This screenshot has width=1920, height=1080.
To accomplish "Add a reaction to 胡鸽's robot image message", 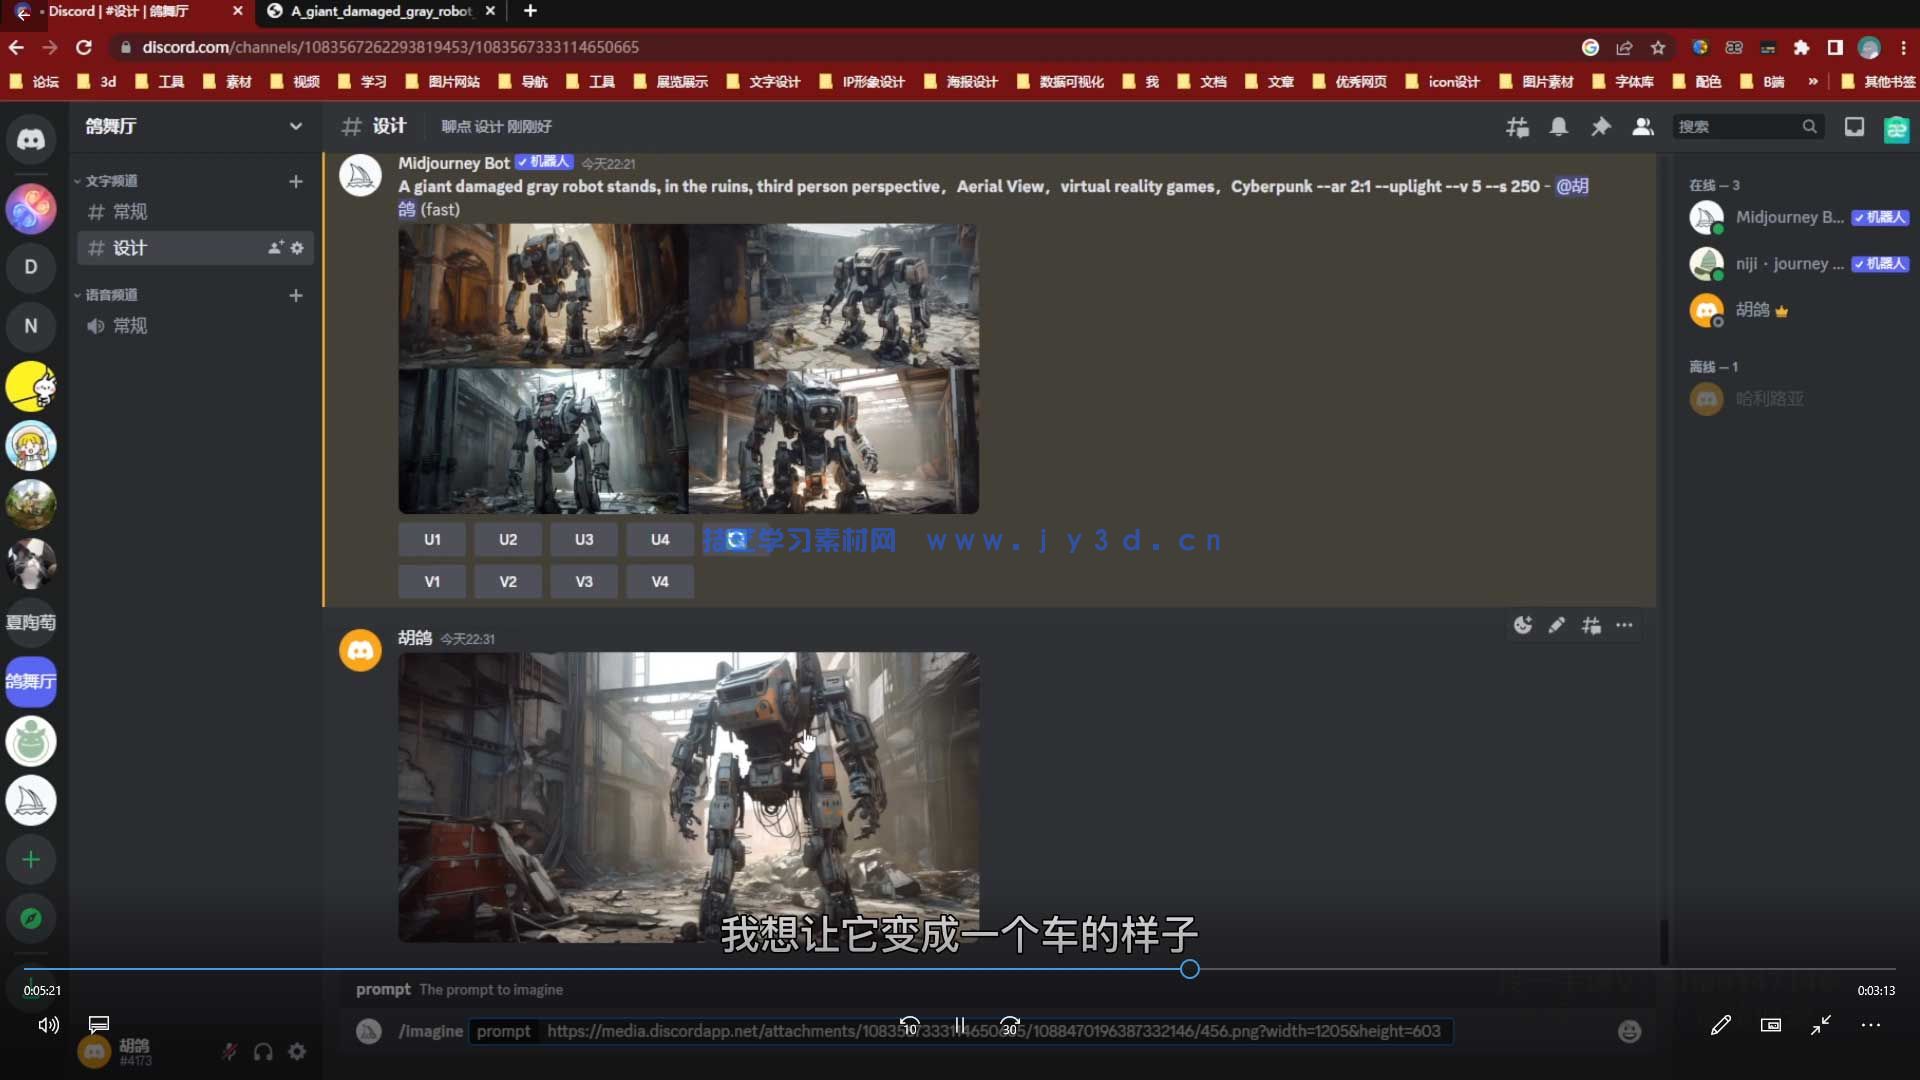I will click(1523, 625).
